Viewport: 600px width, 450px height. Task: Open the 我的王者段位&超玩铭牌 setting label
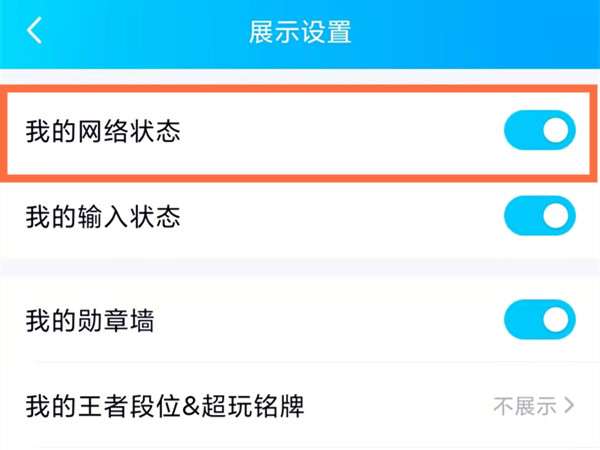tap(165, 406)
